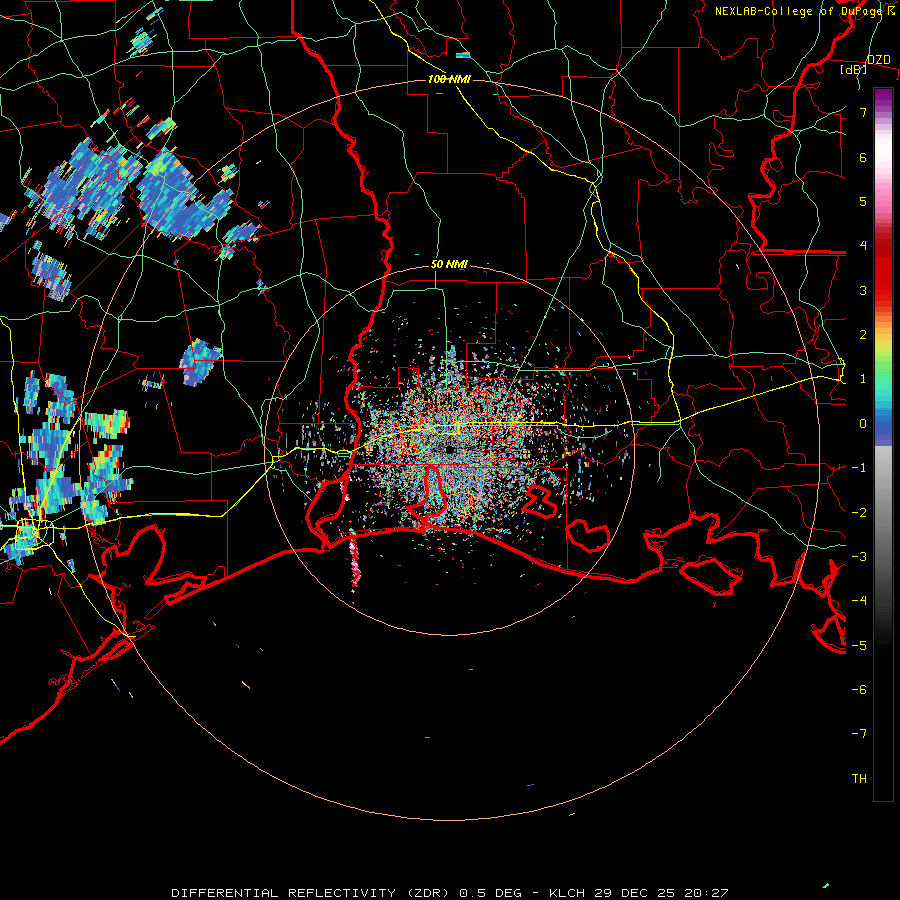Screen dimensions: 900x900
Task: Click the -6 dB legend value
Action: click(x=859, y=690)
